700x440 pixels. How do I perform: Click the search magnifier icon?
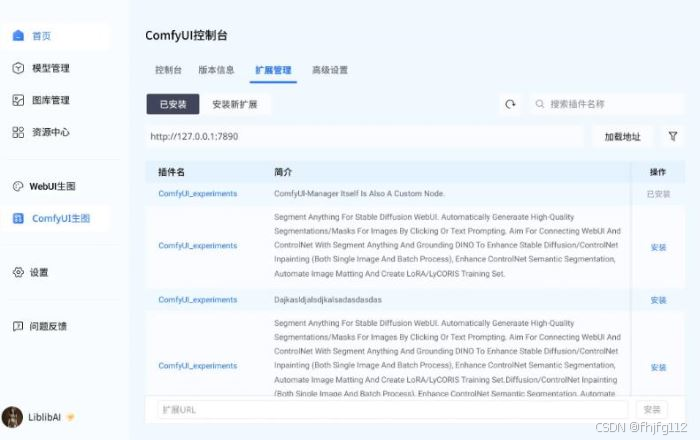tap(540, 104)
